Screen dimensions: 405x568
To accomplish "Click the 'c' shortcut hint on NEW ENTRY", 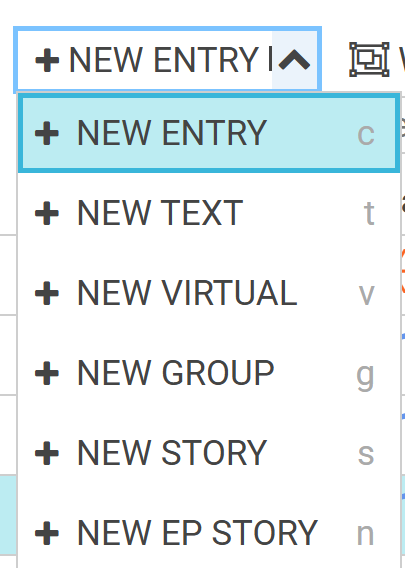I will tap(366, 135).
